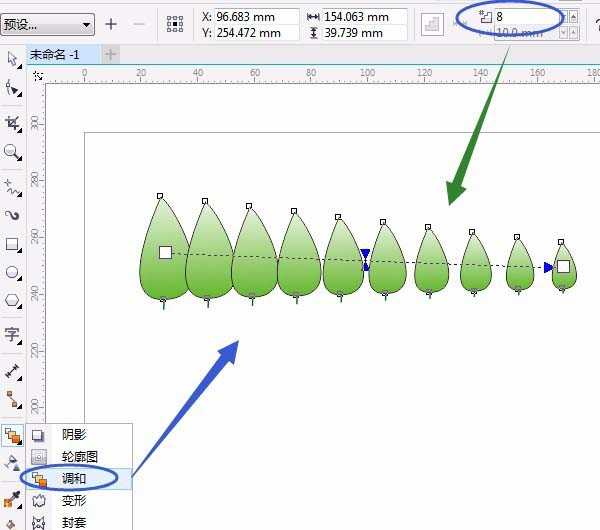Open the 预设 presets dropdown
The image size is (600, 530).
pos(48,24)
